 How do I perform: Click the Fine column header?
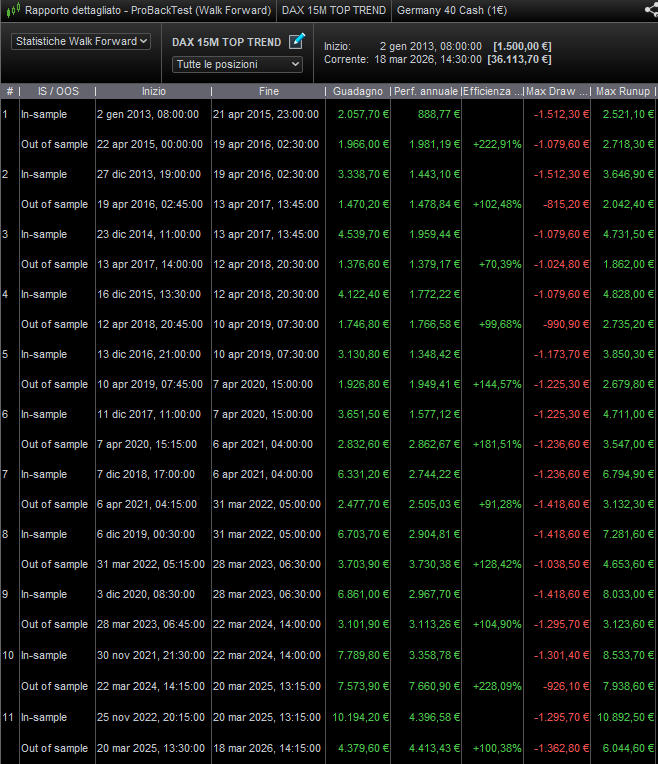(x=268, y=91)
